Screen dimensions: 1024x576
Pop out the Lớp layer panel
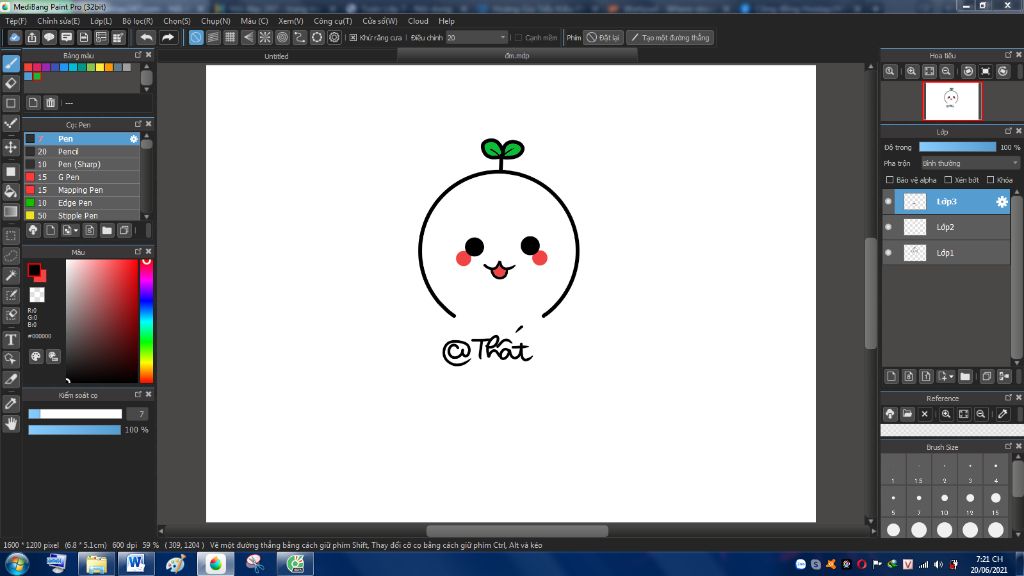tap(1008, 131)
